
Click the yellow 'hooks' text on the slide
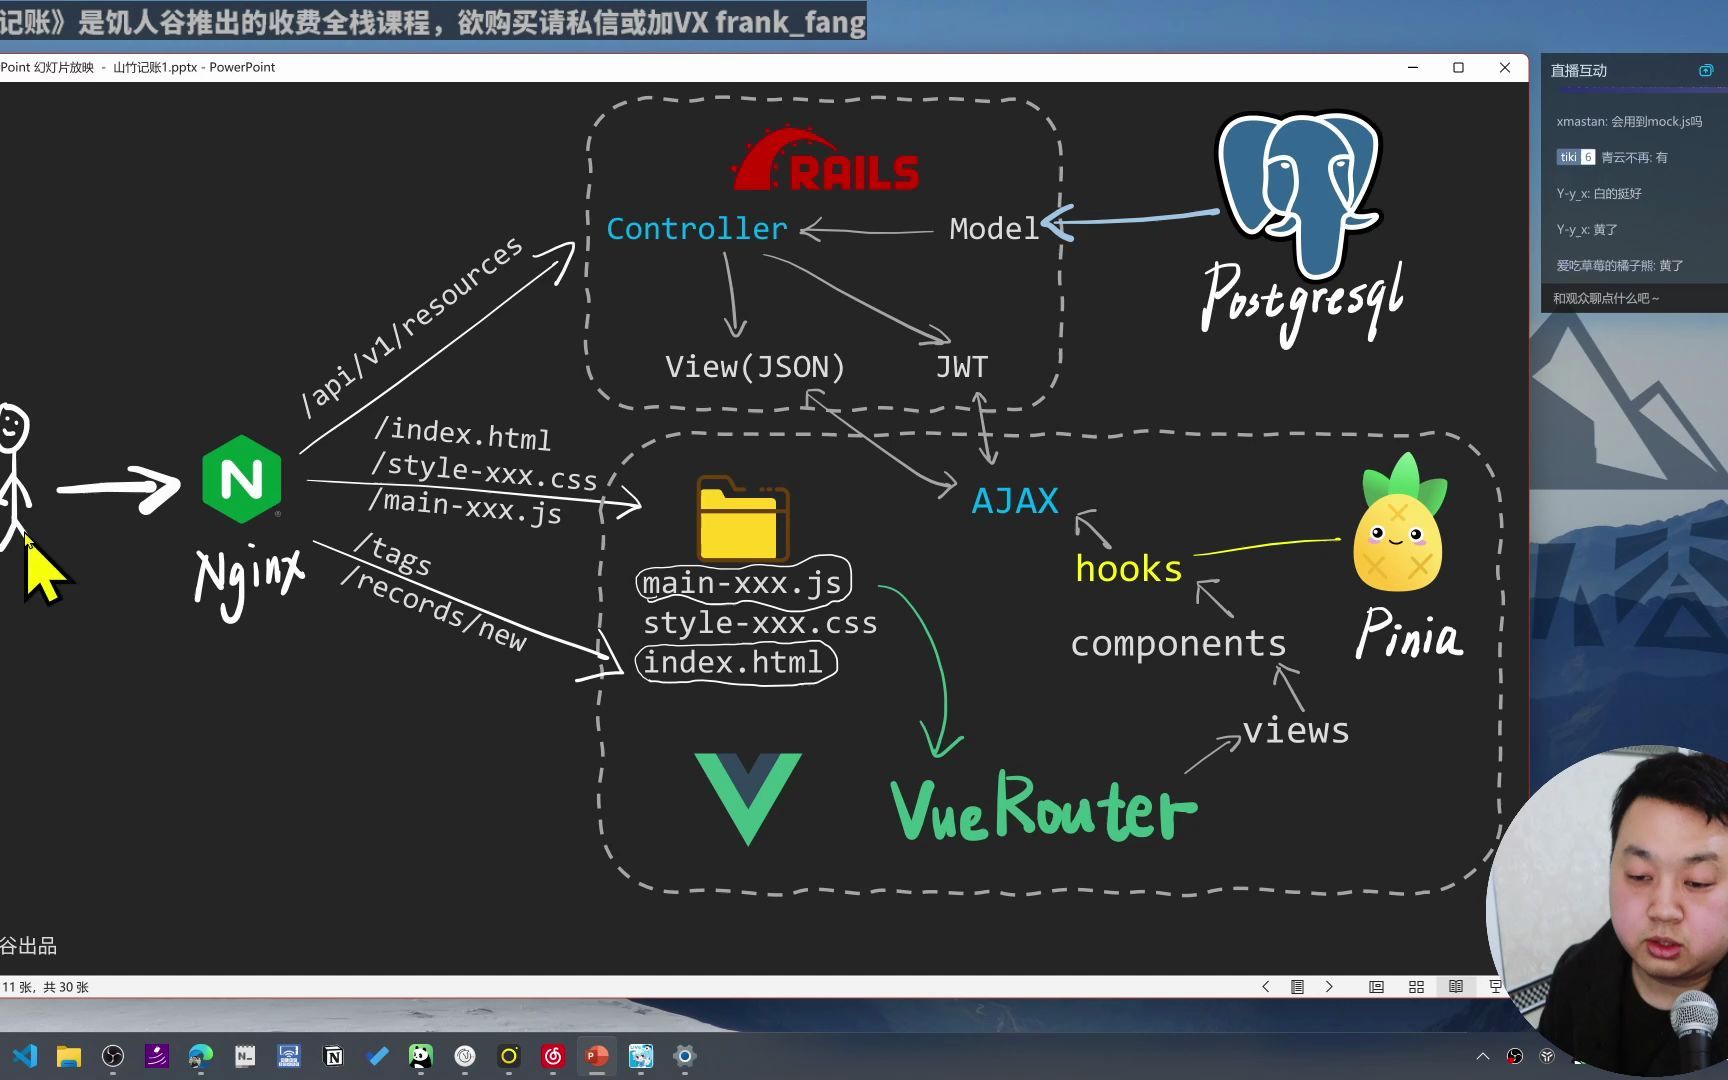tap(1129, 568)
